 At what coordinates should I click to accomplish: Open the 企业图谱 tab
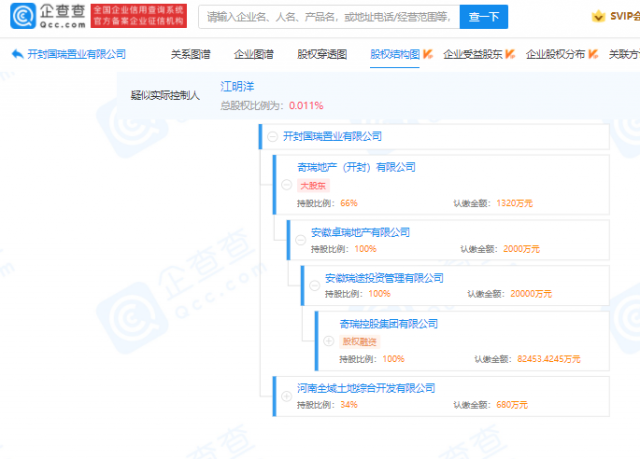253,54
